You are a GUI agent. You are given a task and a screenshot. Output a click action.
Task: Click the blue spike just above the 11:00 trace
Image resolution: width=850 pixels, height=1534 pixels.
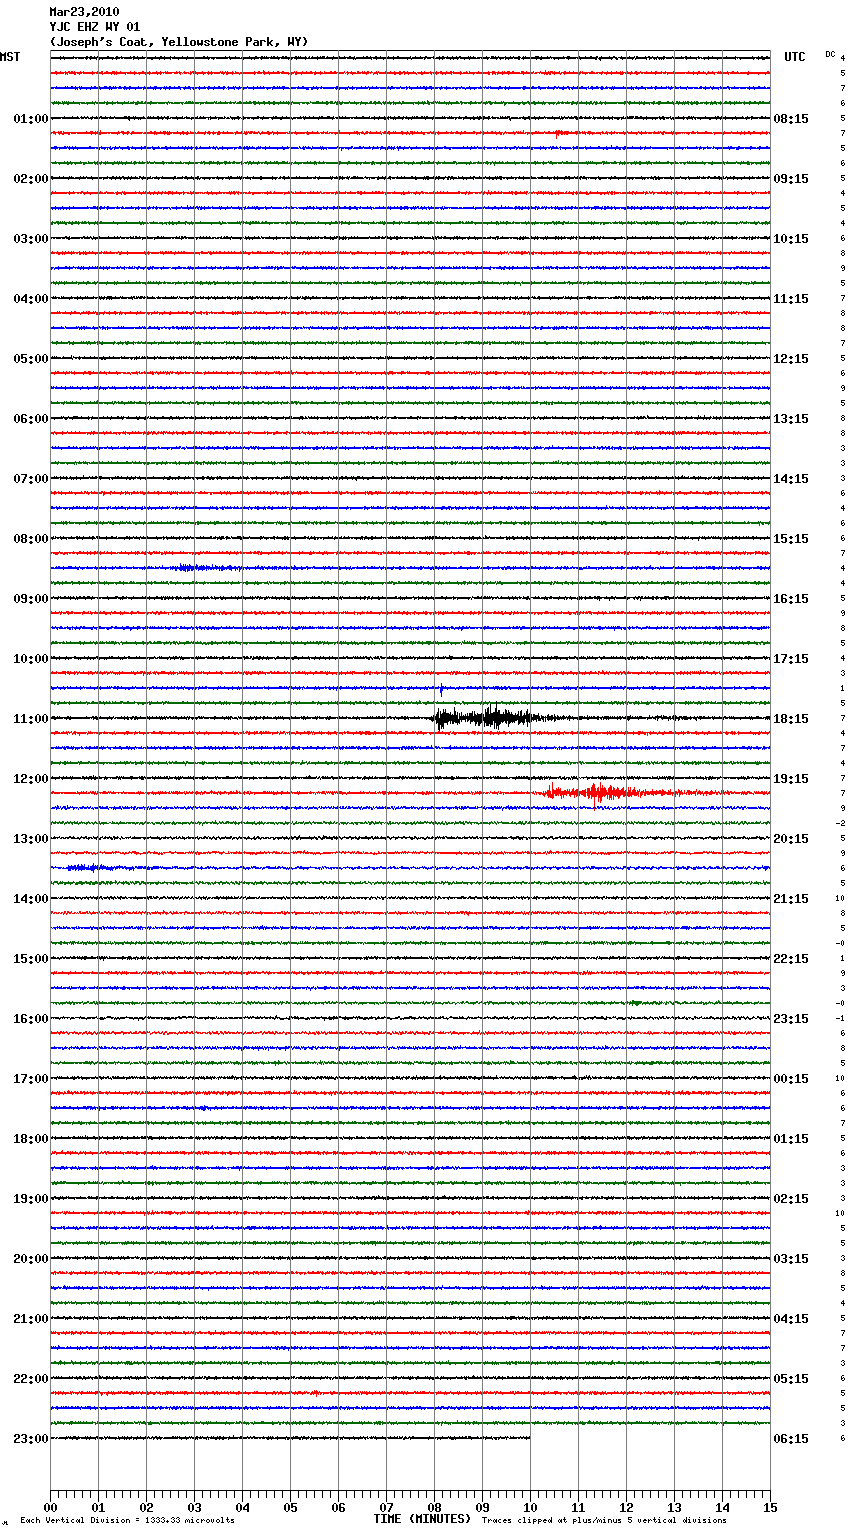[440, 688]
